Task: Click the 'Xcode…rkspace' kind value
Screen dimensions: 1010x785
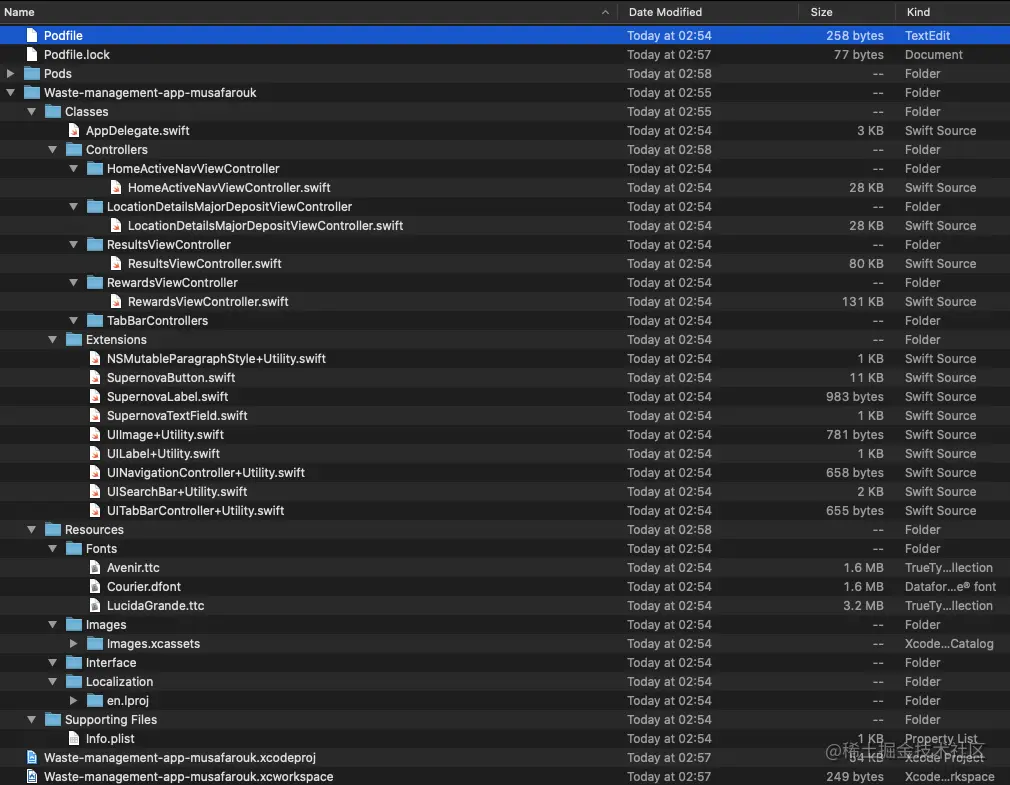Action: 949,777
